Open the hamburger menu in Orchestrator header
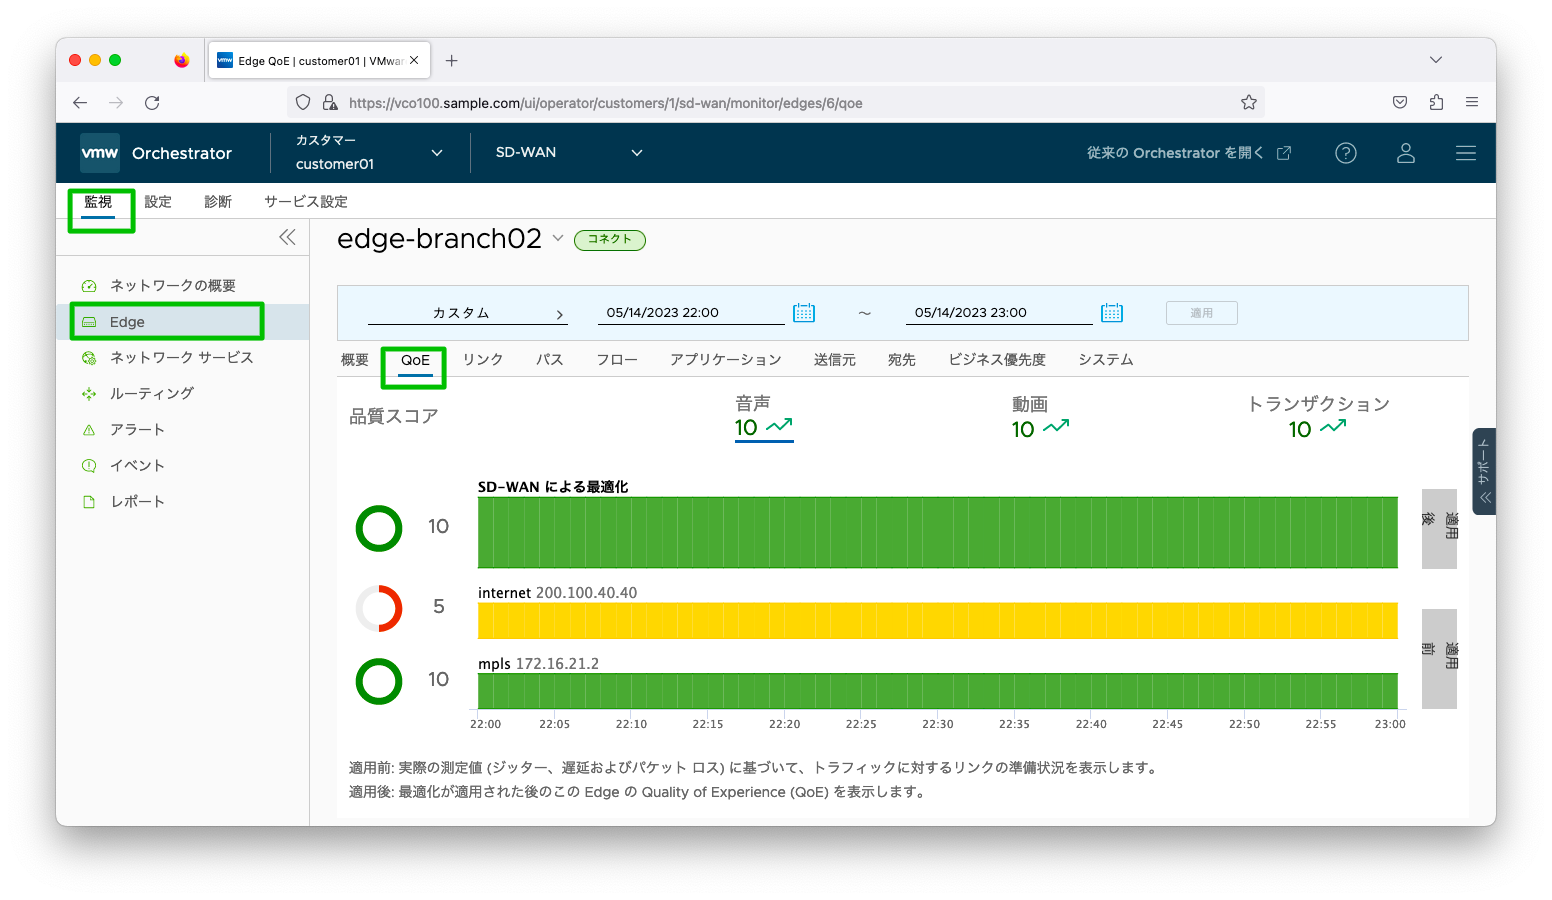 [x=1466, y=153]
